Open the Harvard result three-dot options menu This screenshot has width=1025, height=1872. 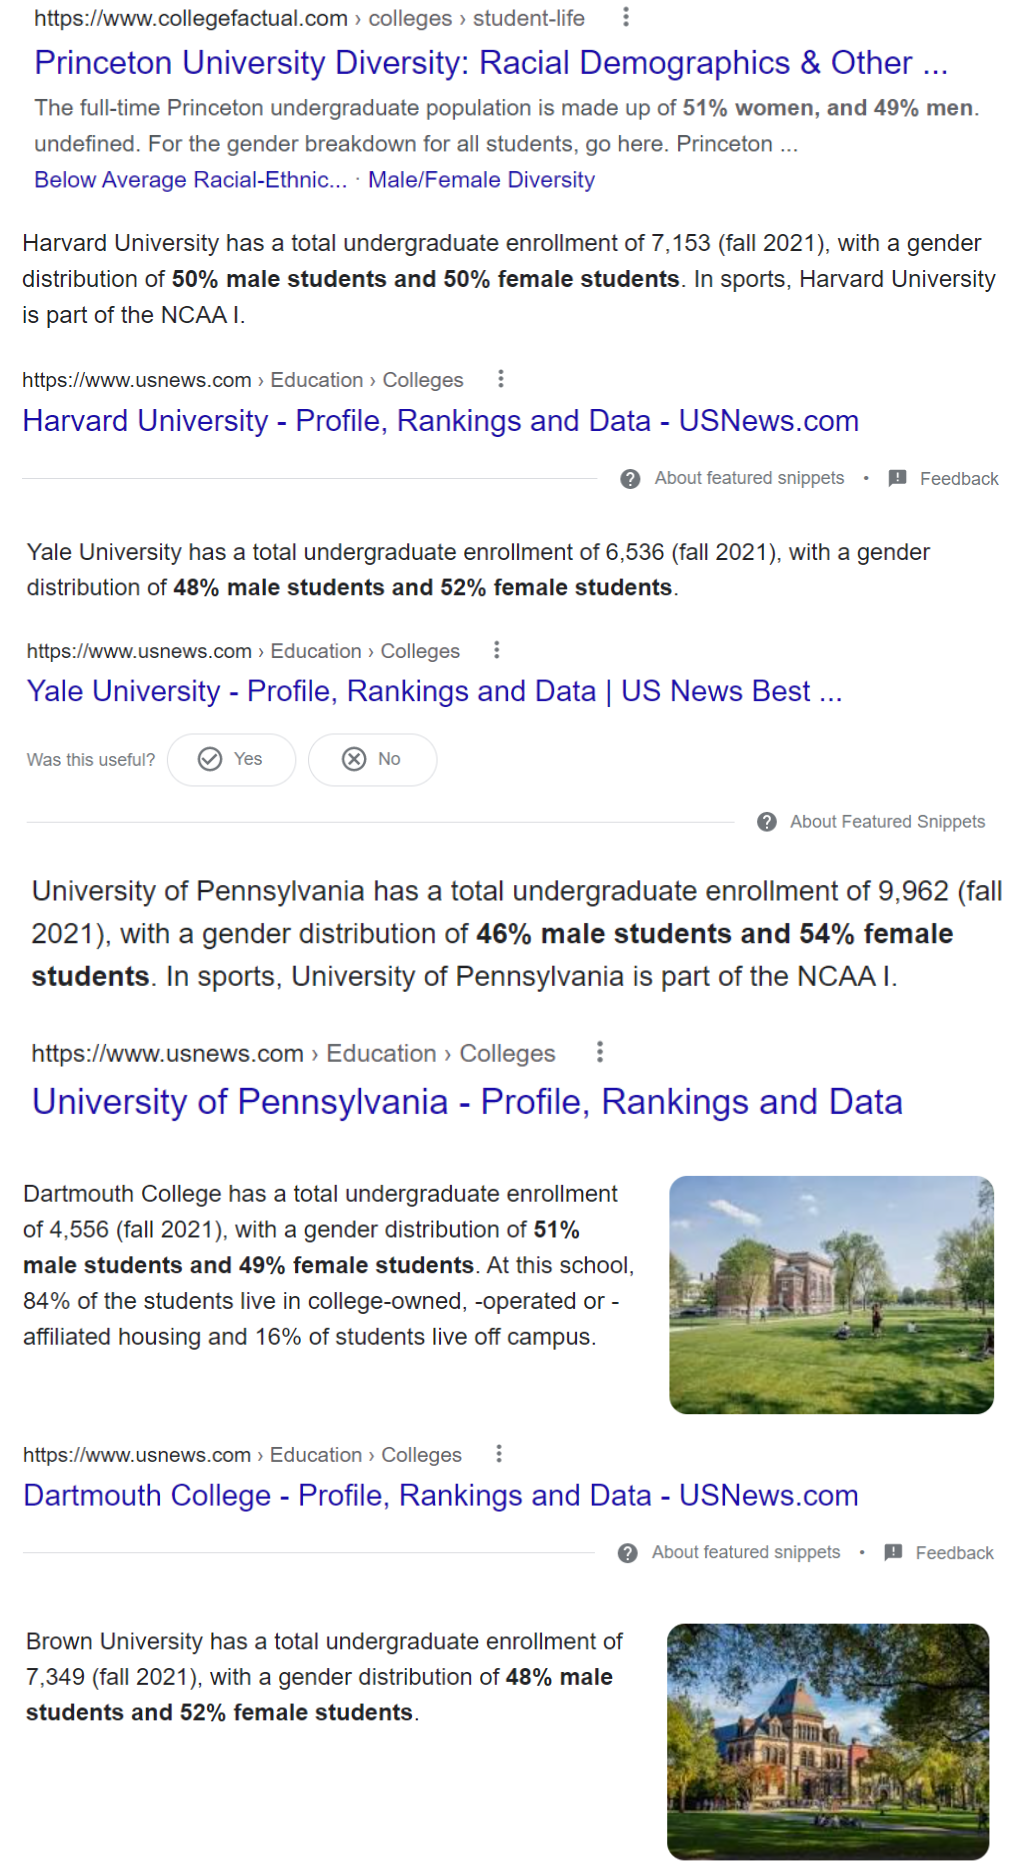[x=501, y=379]
